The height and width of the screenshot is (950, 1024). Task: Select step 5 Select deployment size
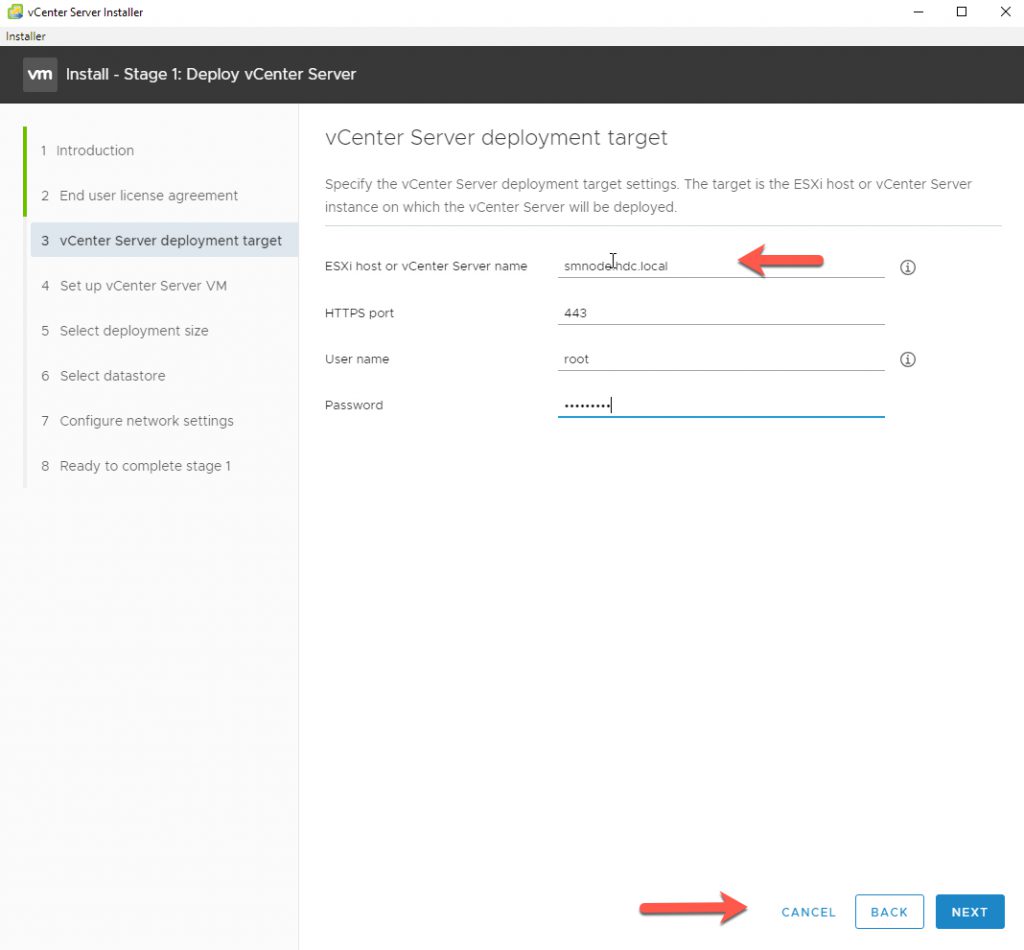click(125, 330)
